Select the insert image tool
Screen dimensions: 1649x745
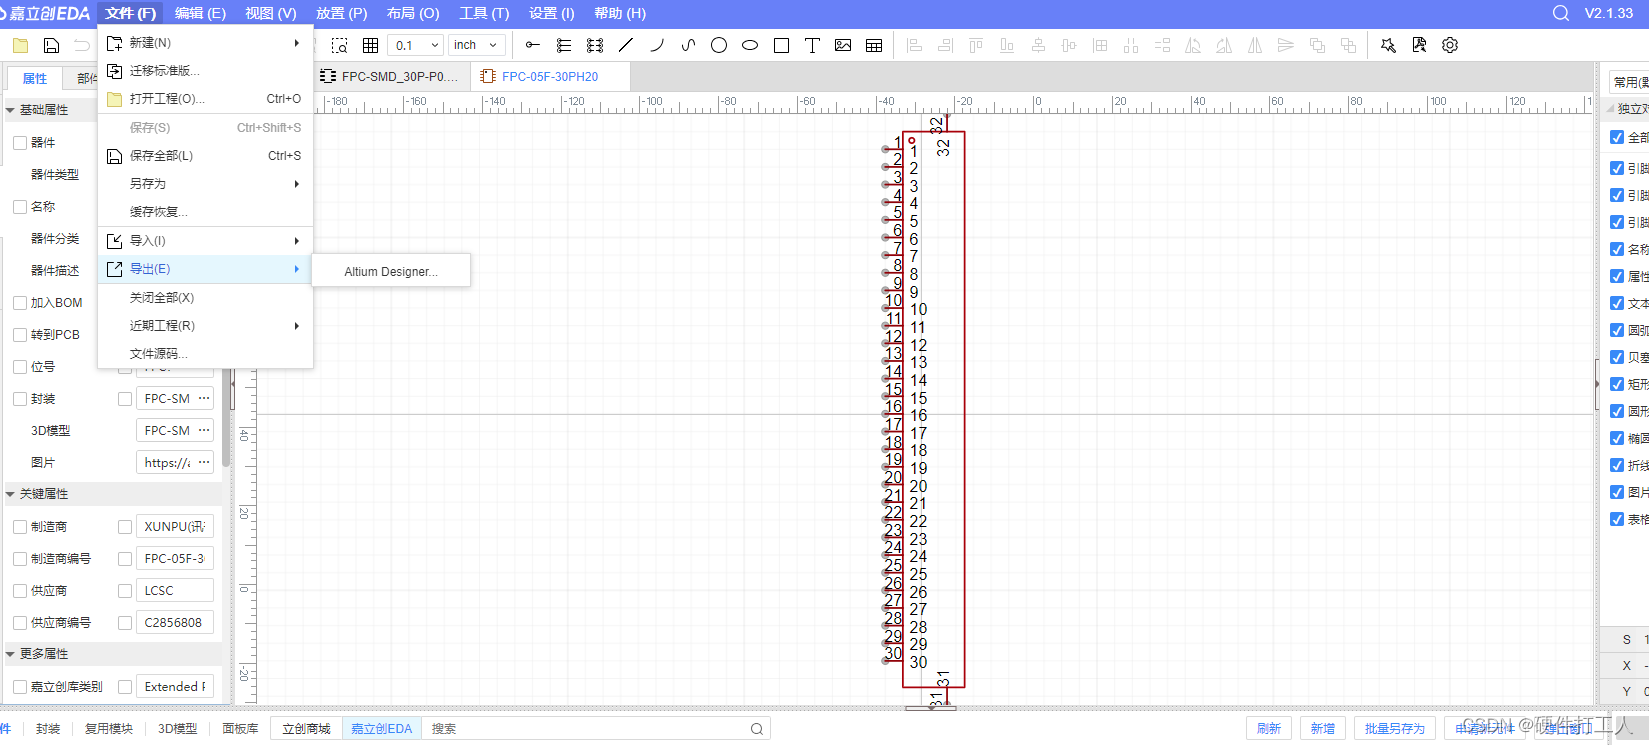pyautogui.click(x=843, y=45)
